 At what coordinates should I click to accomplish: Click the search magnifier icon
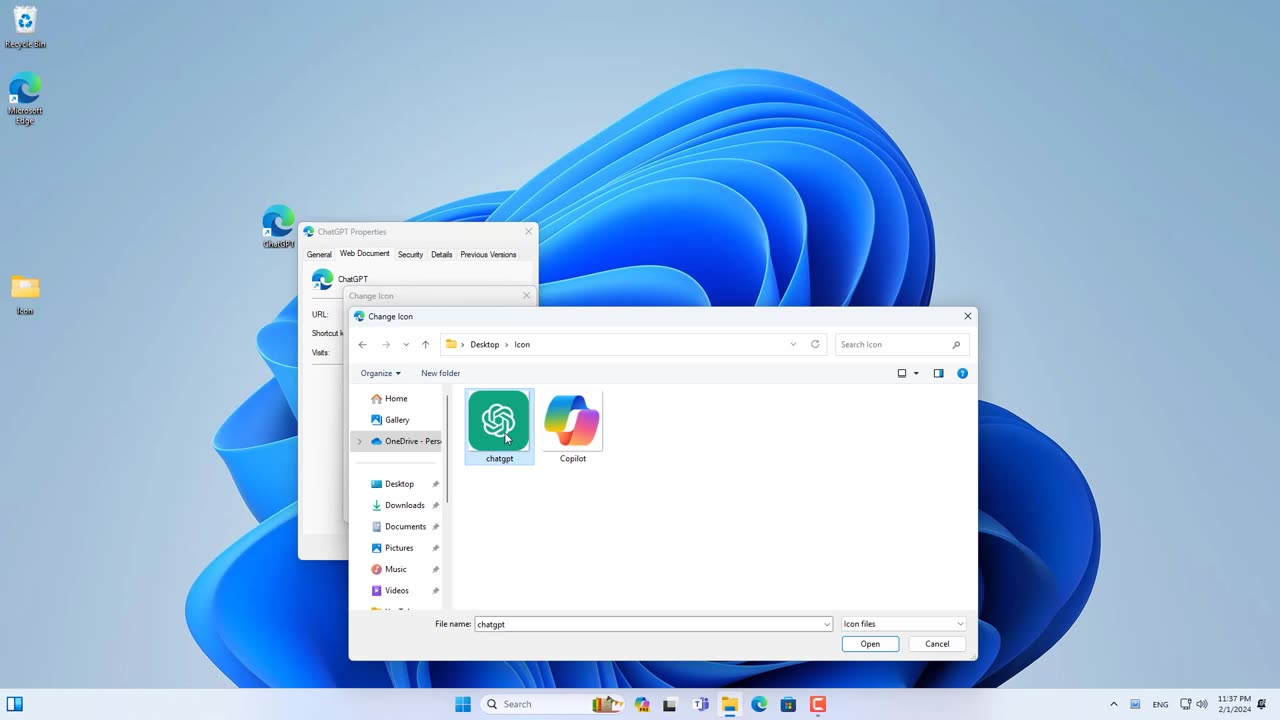pyautogui.click(x=956, y=345)
